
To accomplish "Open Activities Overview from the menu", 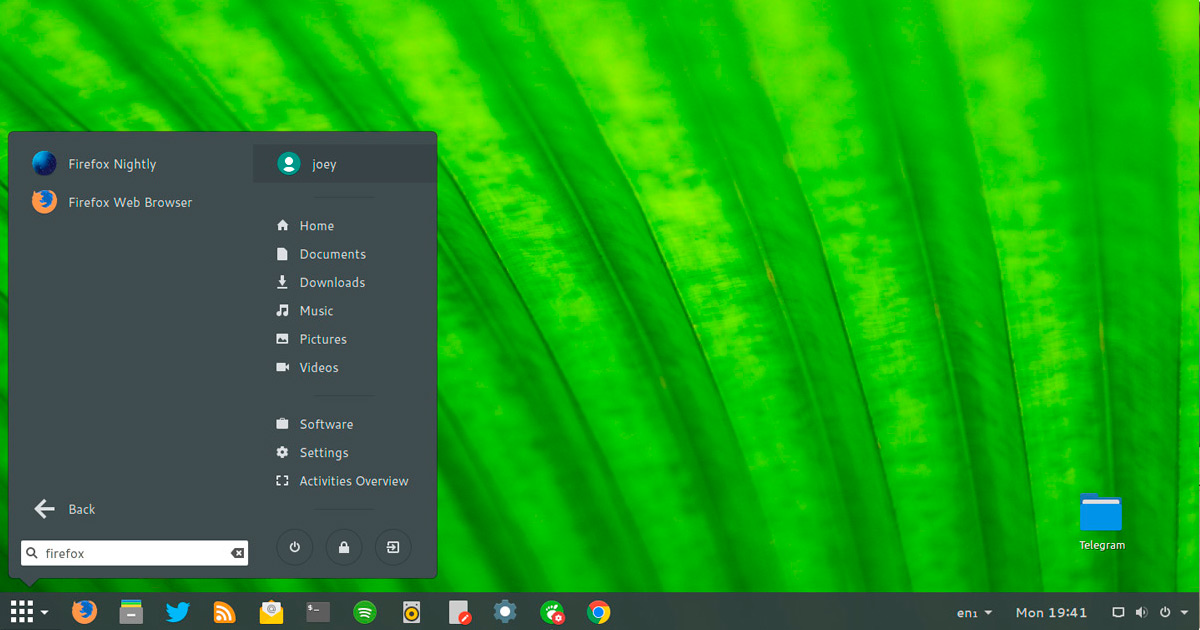I will click(353, 481).
